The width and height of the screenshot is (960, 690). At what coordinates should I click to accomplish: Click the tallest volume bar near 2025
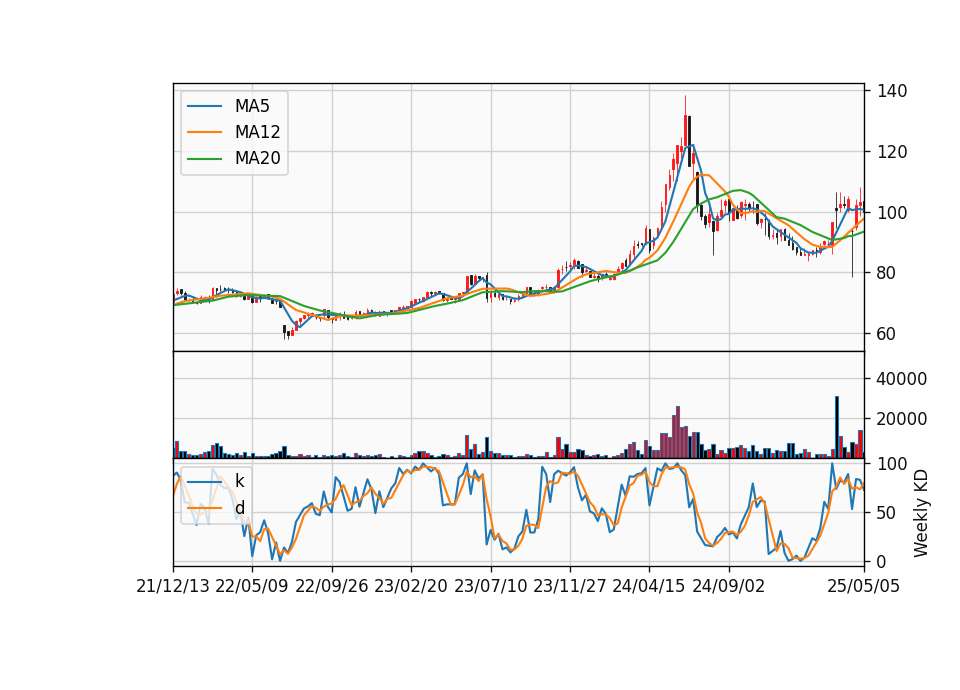pos(837,427)
